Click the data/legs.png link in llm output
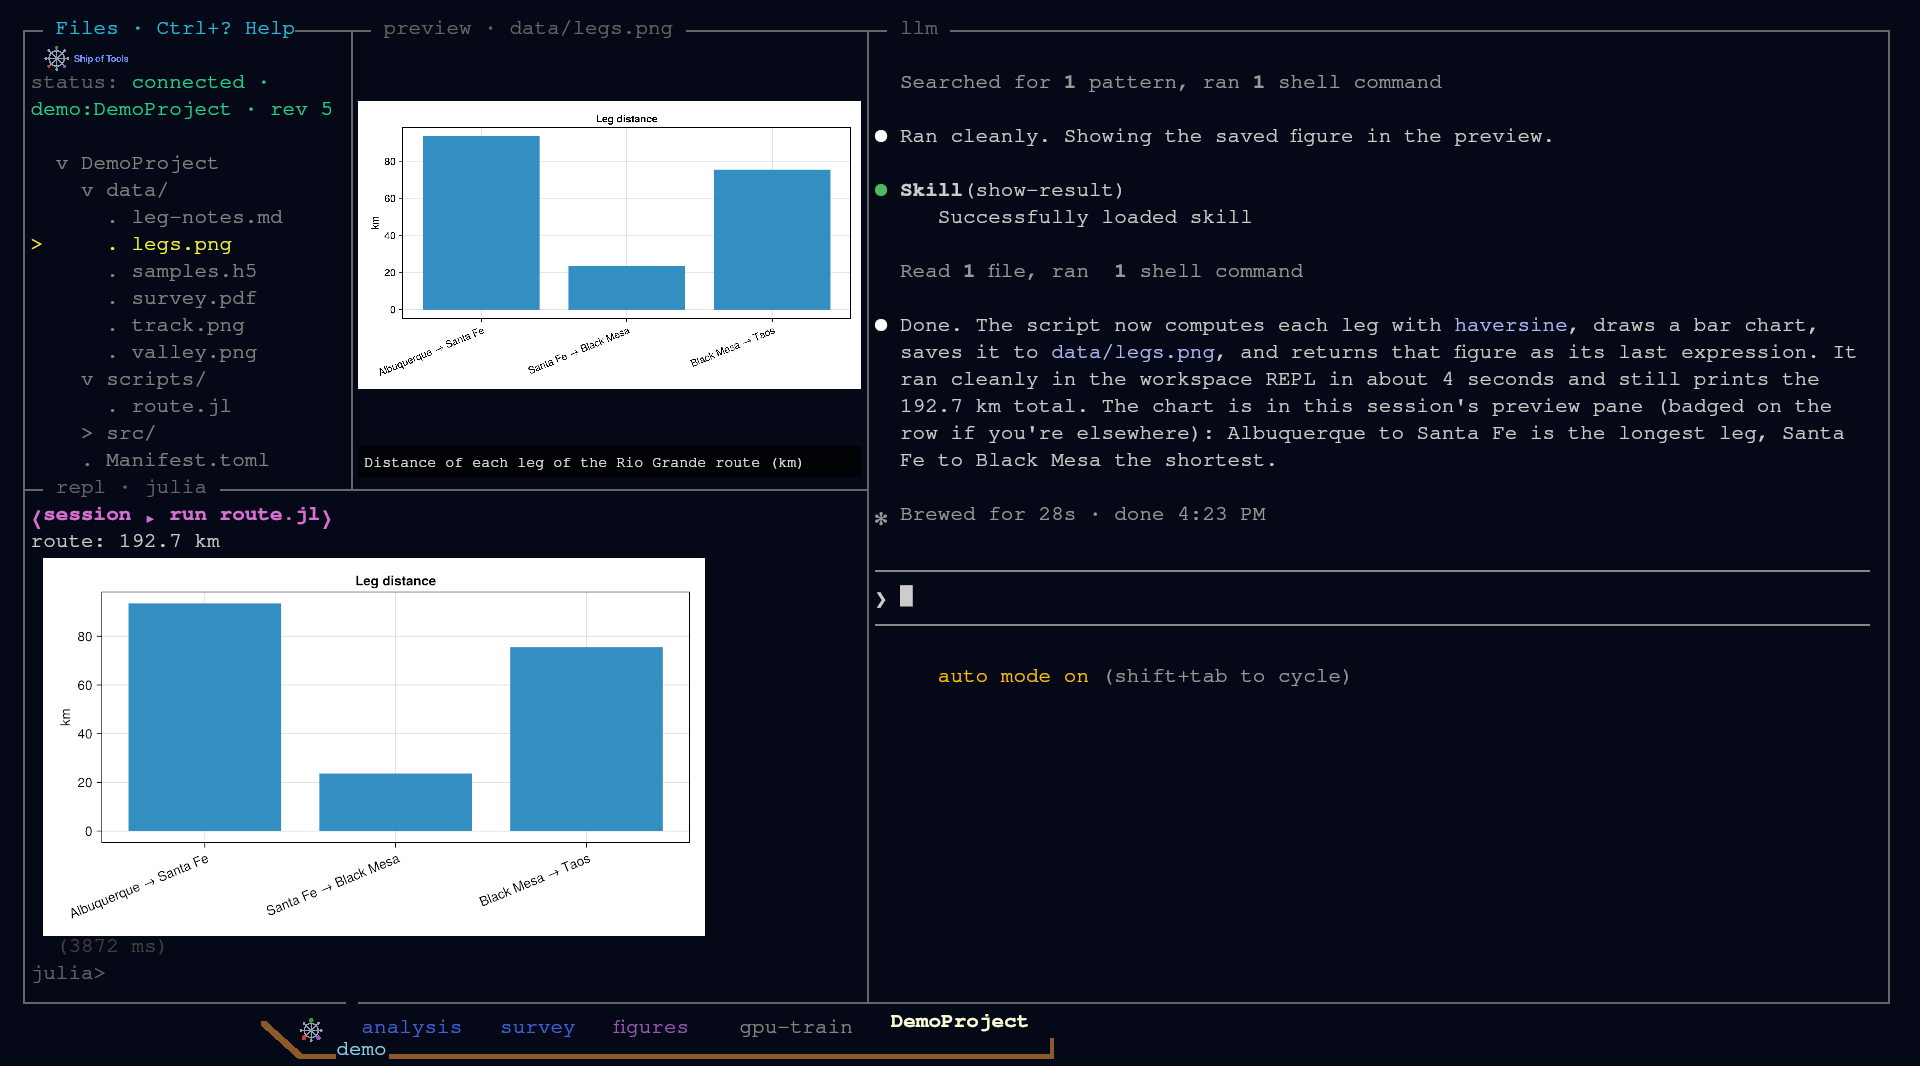Image resolution: width=1920 pixels, height=1066 pixels. pos(1133,352)
